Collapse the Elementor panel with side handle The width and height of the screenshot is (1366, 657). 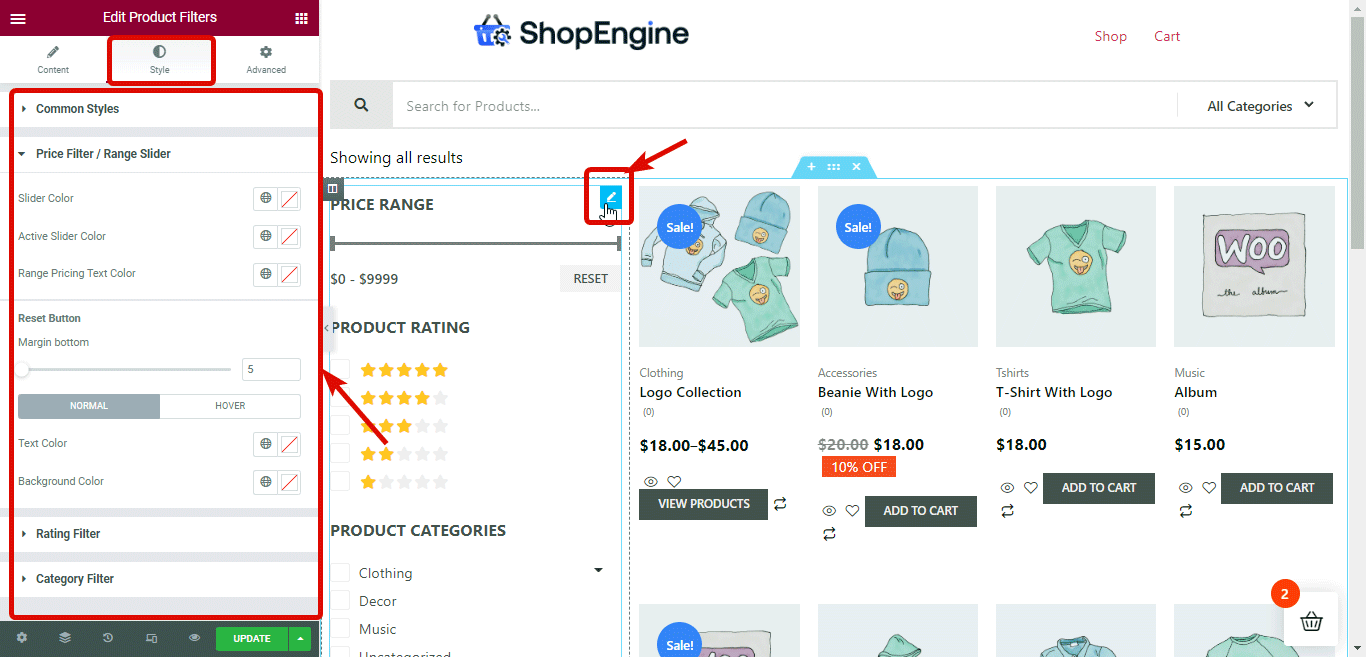327,328
